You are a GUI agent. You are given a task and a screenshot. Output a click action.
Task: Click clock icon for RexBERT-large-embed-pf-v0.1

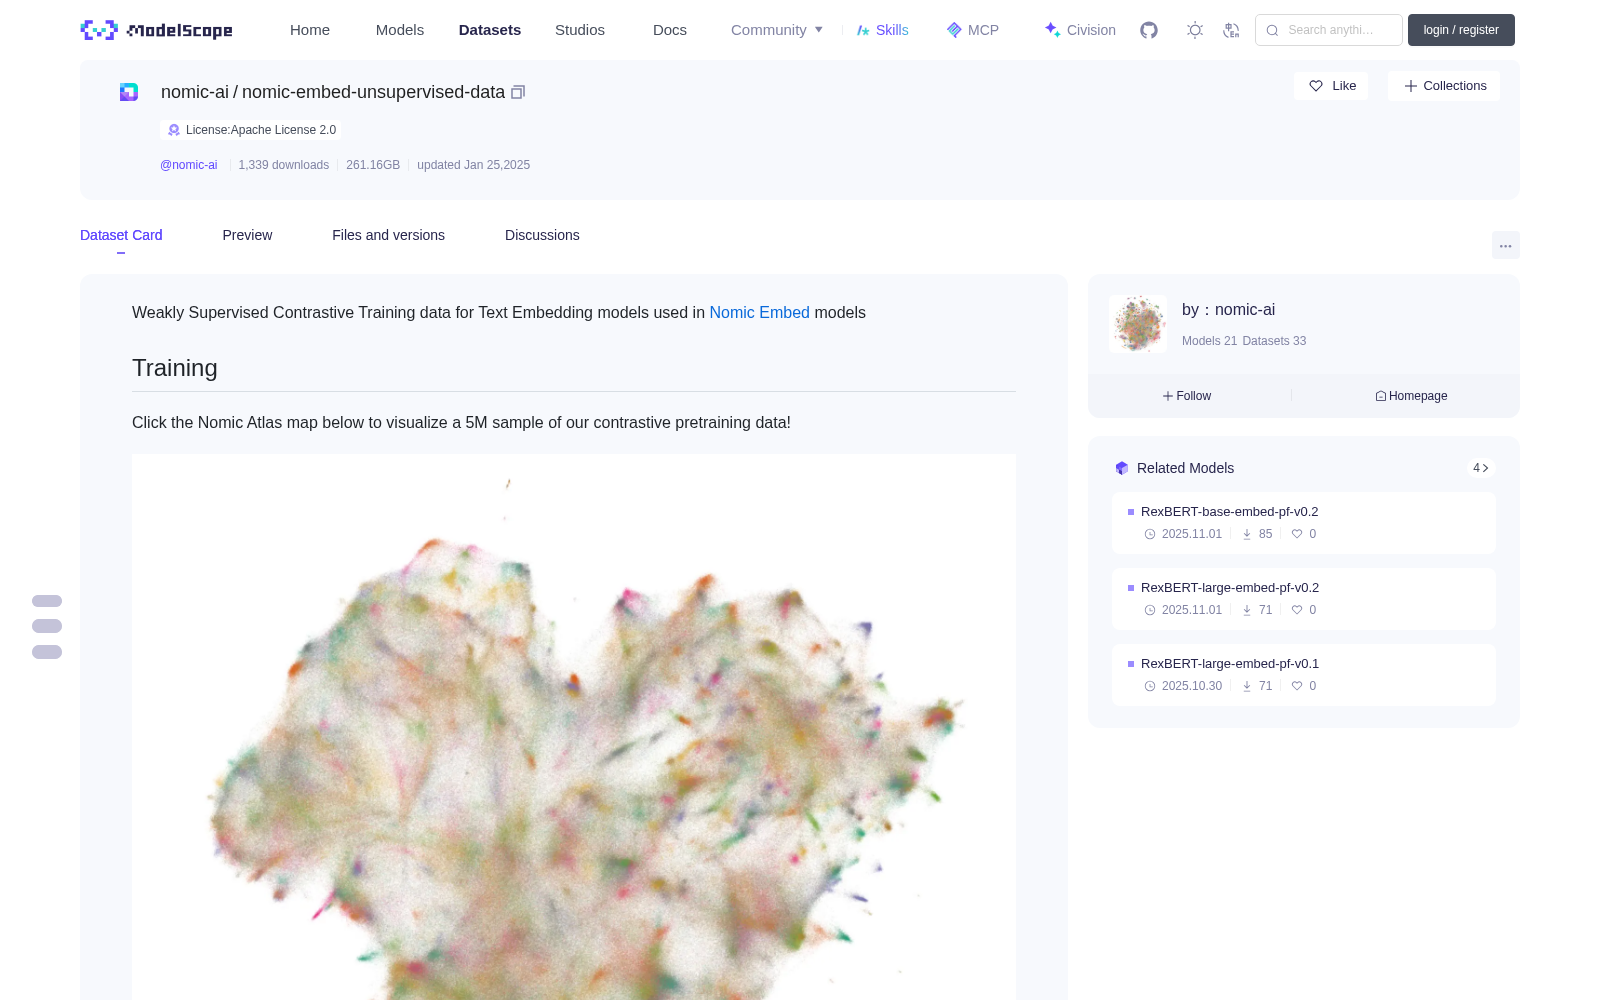point(1150,686)
